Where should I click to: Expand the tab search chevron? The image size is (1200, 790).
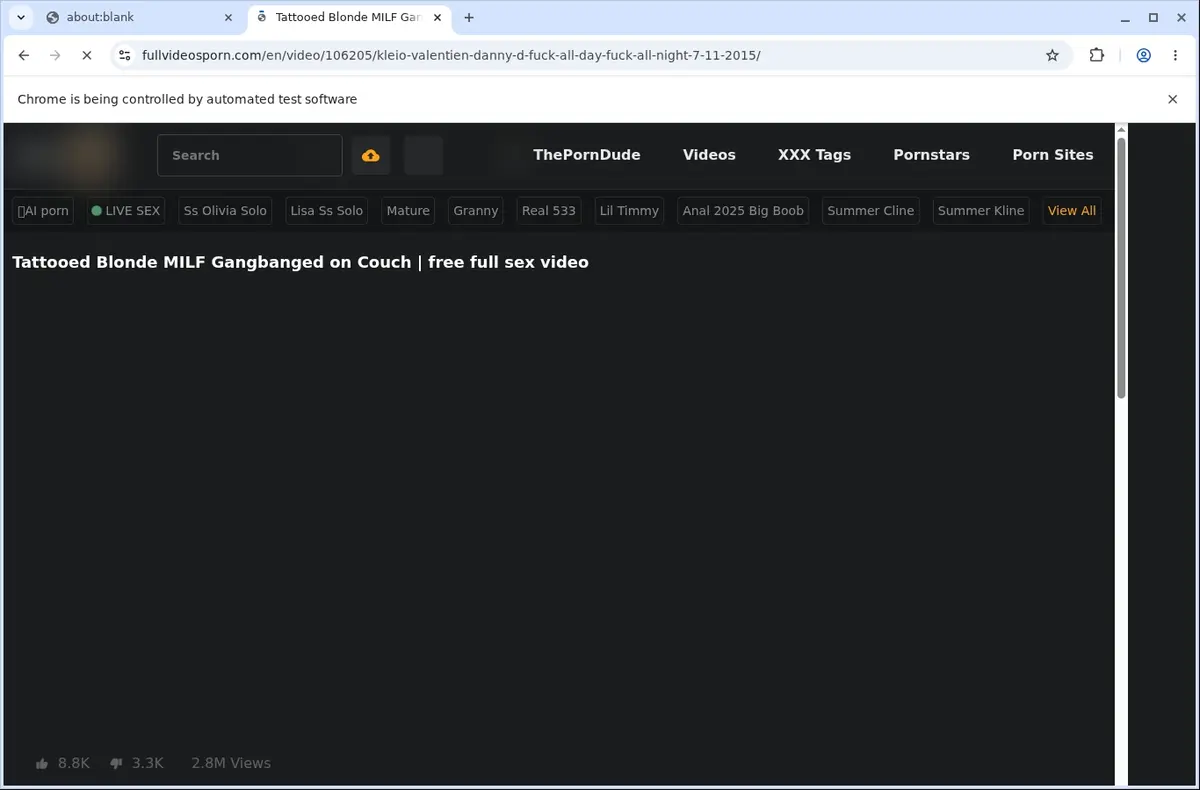tap(20, 17)
